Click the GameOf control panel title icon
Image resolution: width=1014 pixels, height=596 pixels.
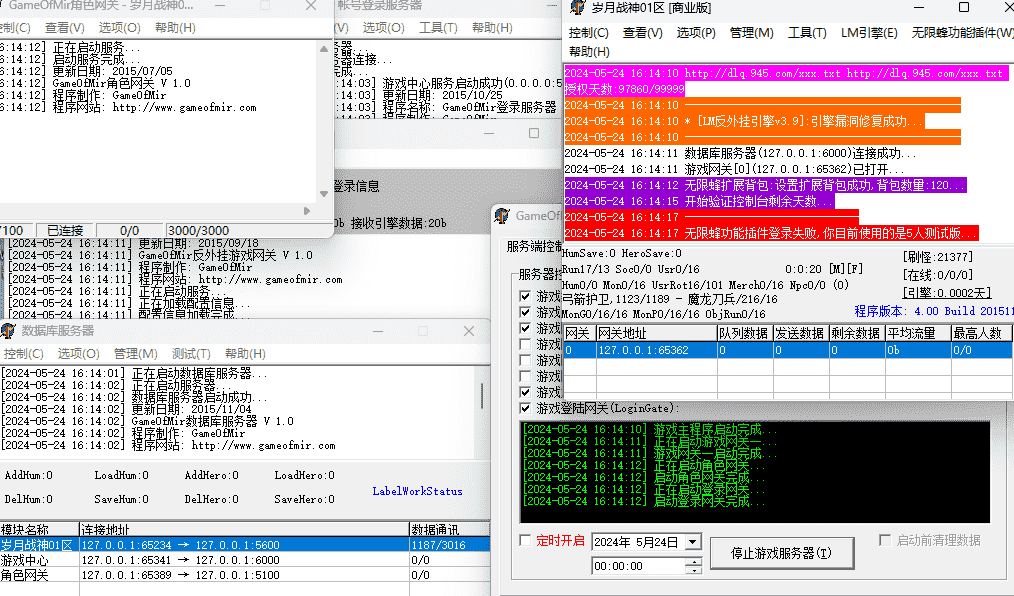502,216
